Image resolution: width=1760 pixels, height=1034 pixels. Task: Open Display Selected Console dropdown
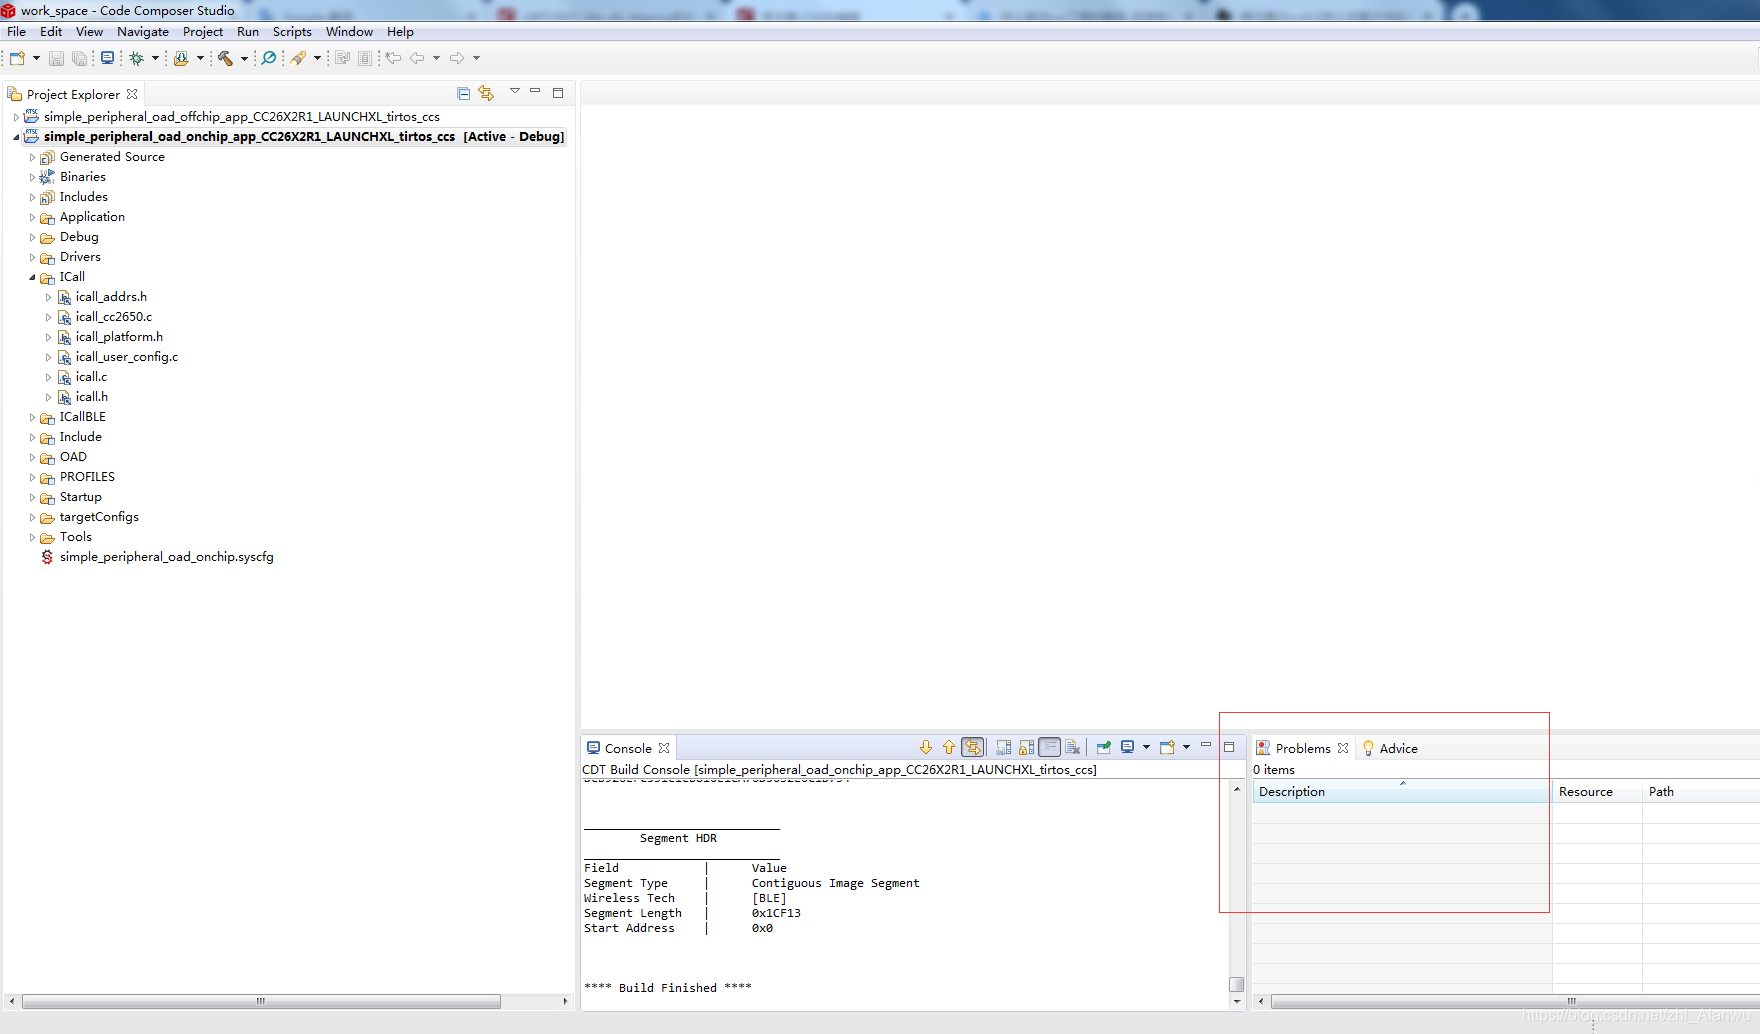(x=1146, y=747)
